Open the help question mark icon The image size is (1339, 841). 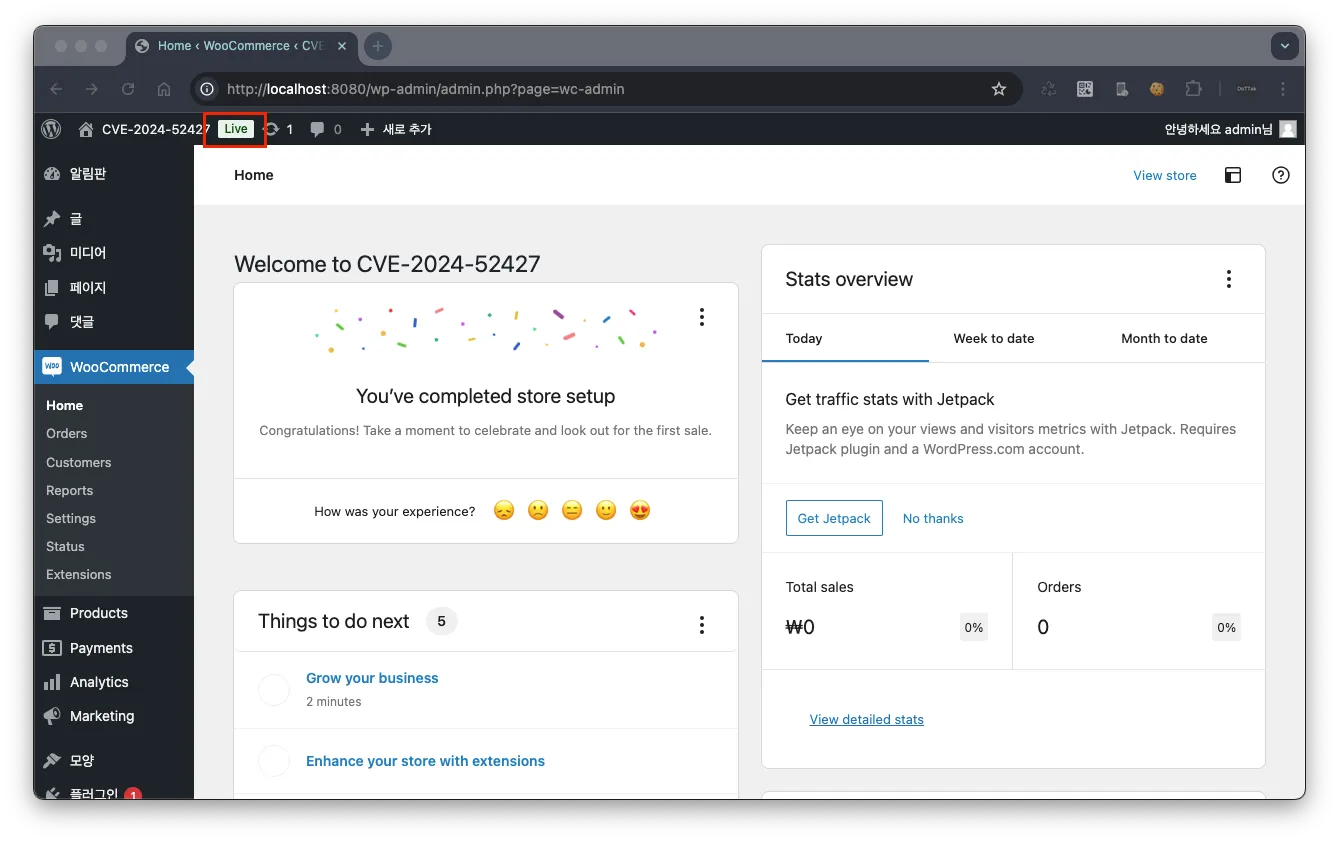pyautogui.click(x=1280, y=175)
